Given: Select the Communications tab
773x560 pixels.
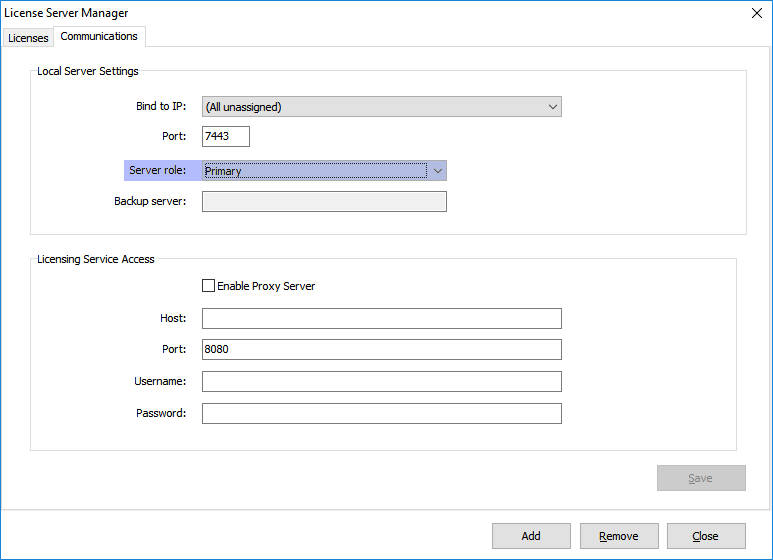Looking at the screenshot, I should tap(99, 36).
